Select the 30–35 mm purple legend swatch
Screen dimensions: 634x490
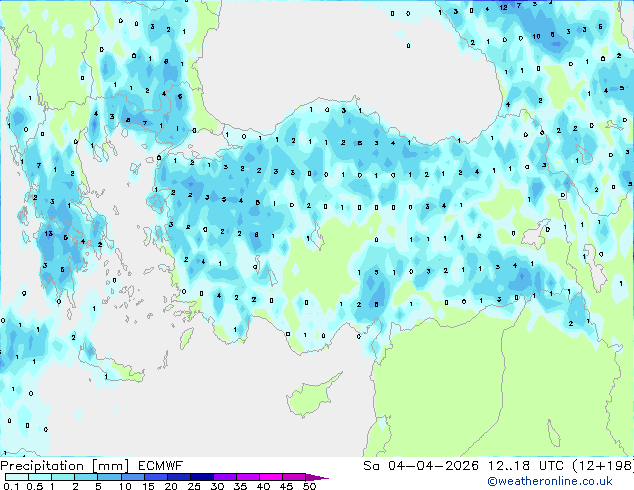(x=225, y=477)
